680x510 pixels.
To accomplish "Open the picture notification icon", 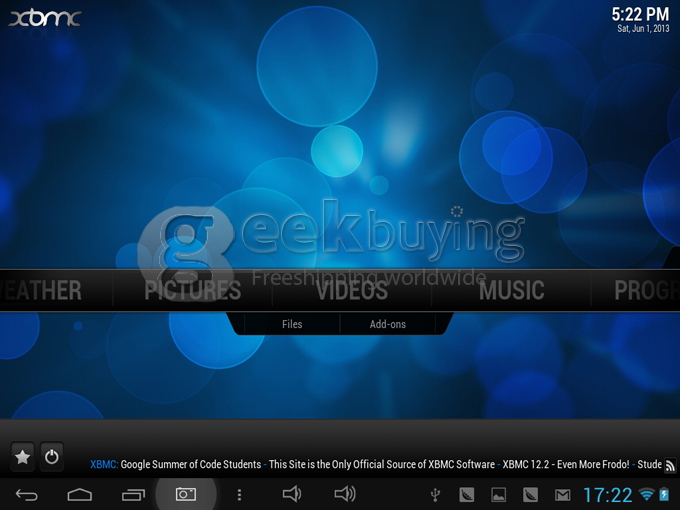I will point(498,495).
